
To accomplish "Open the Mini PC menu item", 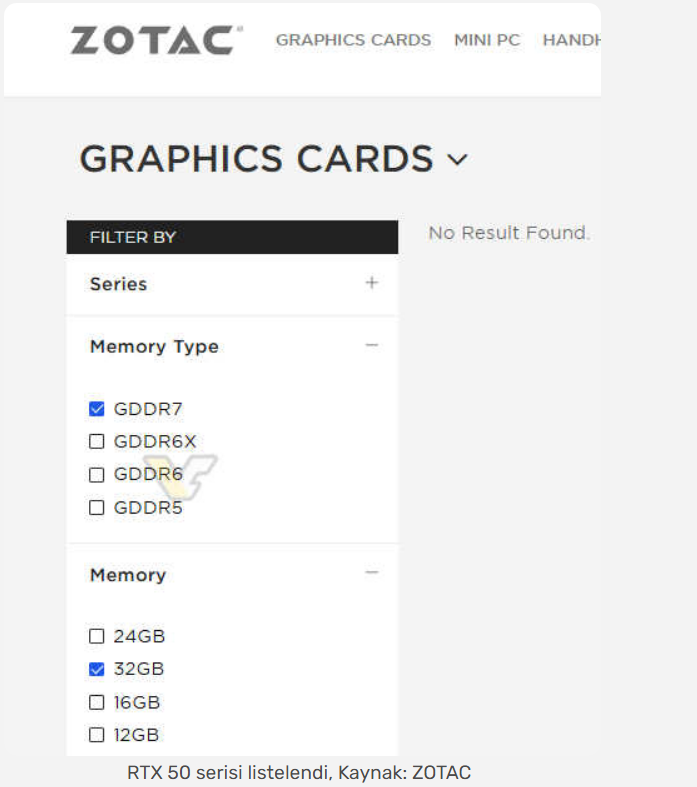I will click(x=487, y=41).
